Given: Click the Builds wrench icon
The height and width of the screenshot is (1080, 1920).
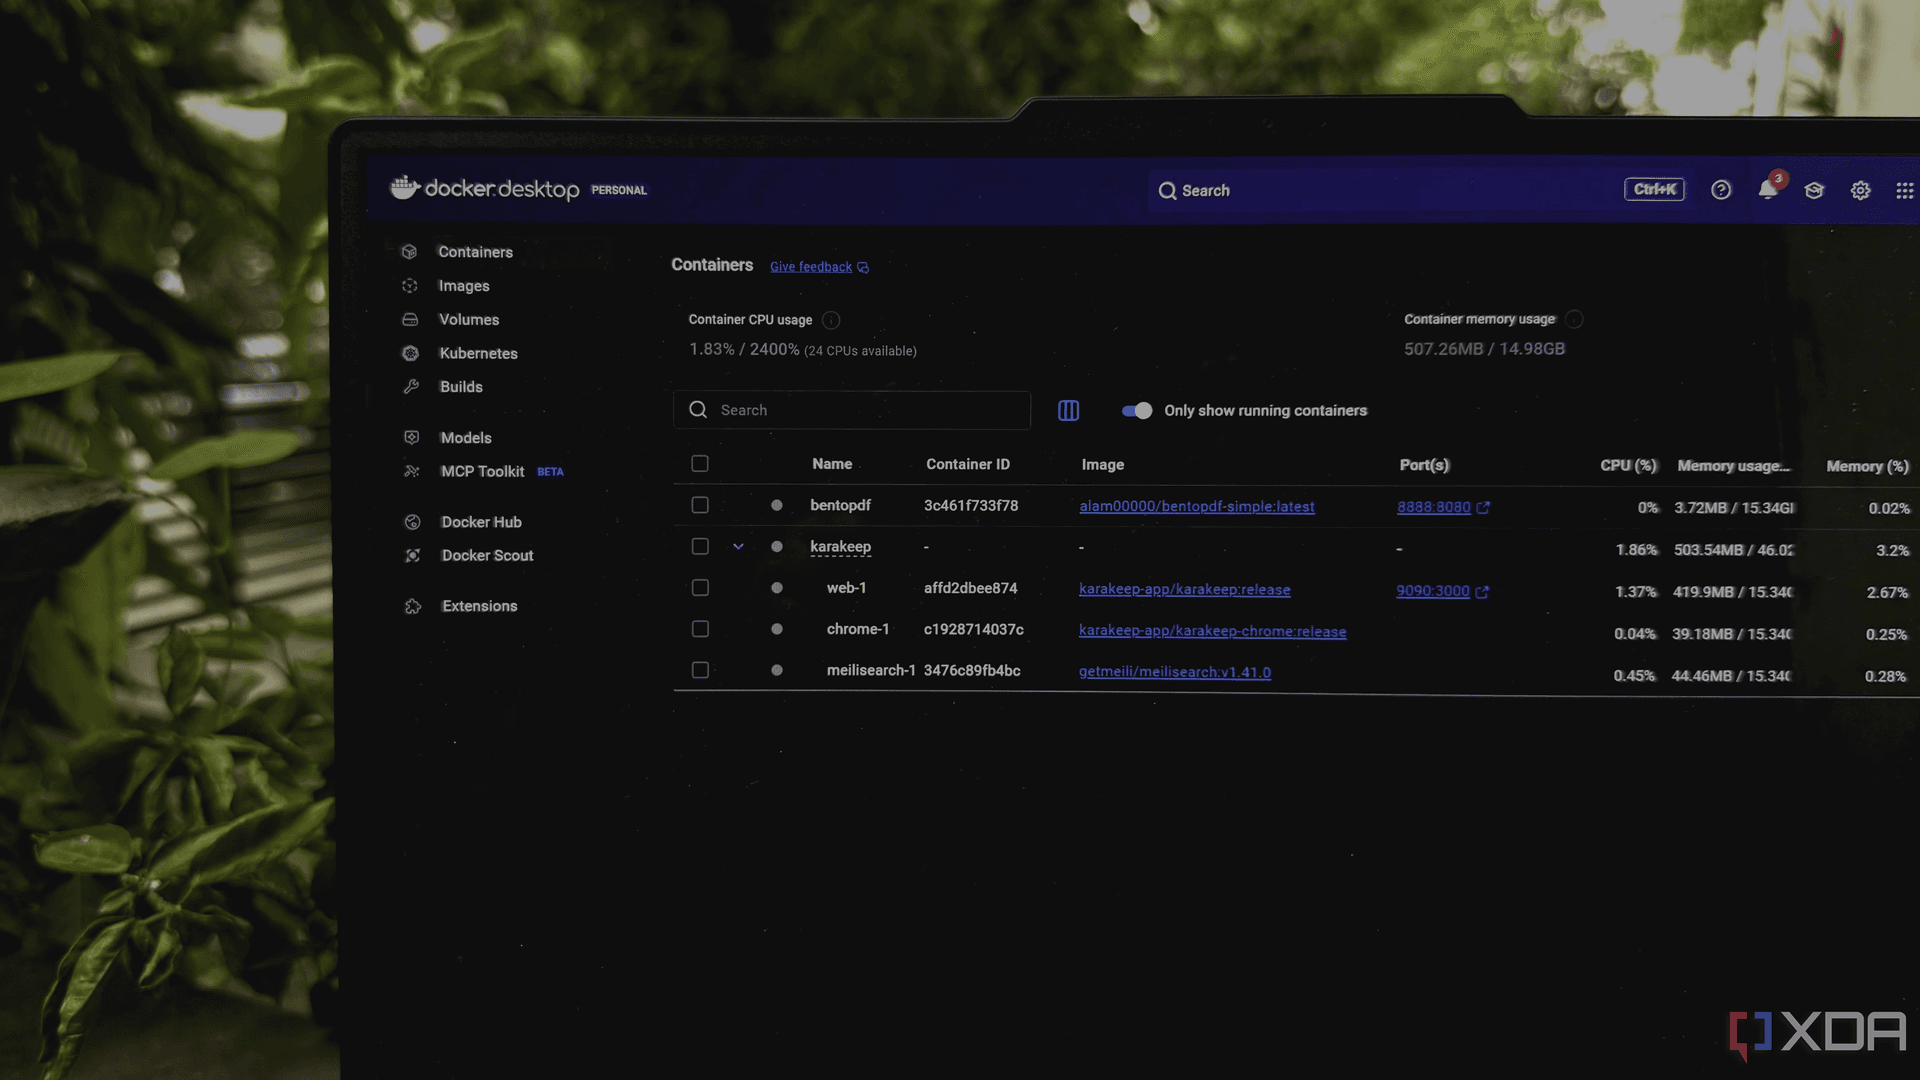Looking at the screenshot, I should point(411,386).
